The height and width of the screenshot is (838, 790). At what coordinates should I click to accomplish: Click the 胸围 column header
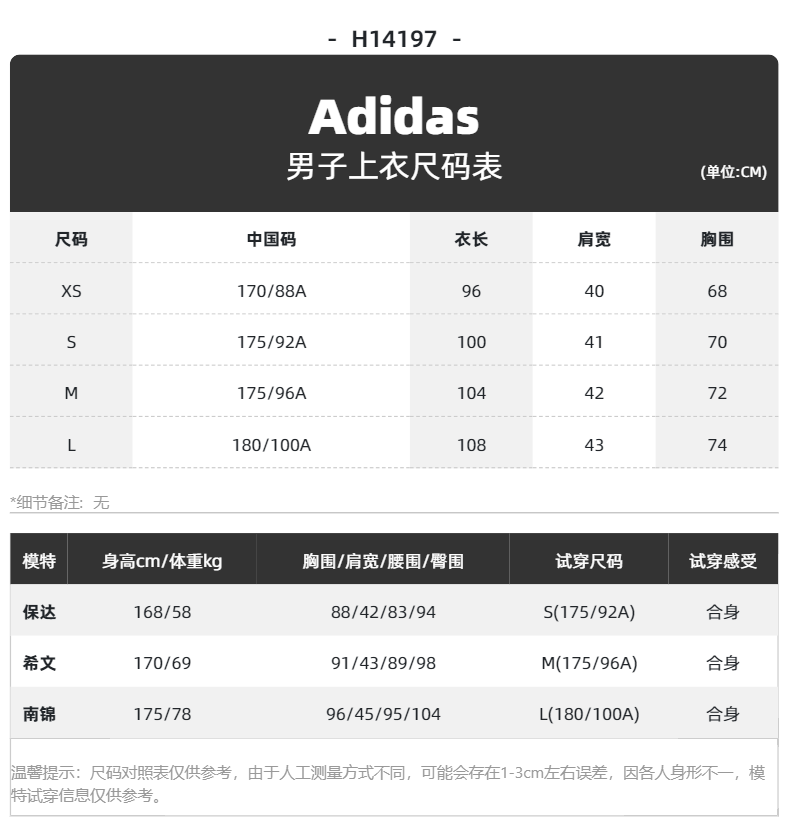(x=717, y=239)
